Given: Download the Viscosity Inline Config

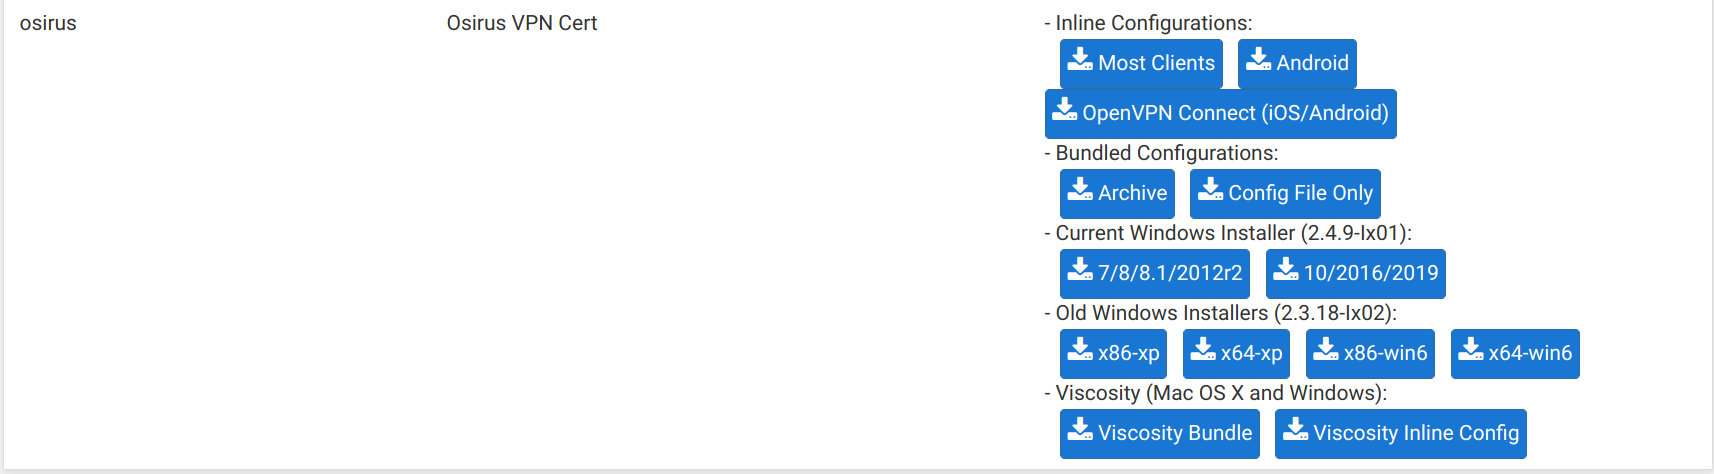Looking at the screenshot, I should [x=1401, y=434].
